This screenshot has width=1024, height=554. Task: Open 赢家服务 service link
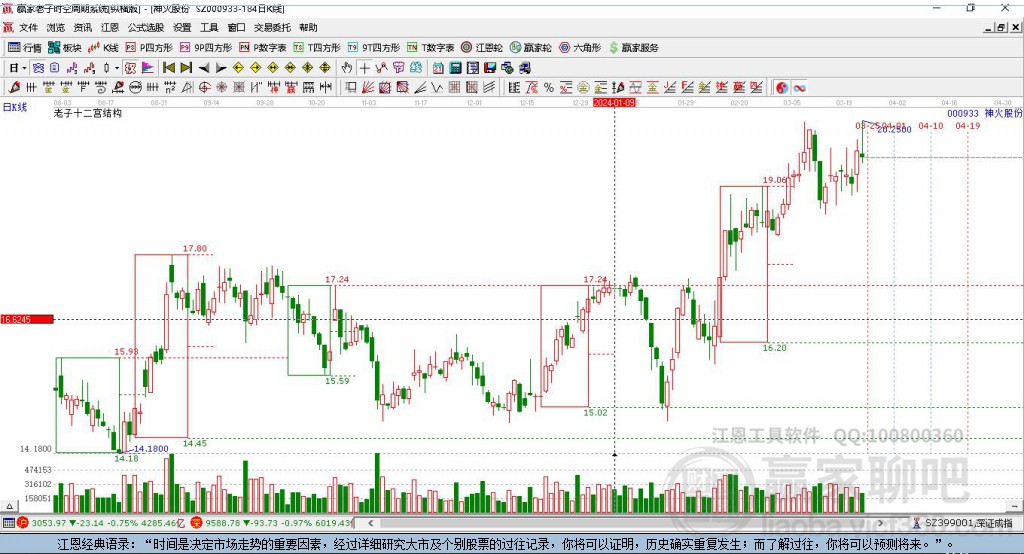(x=633, y=48)
